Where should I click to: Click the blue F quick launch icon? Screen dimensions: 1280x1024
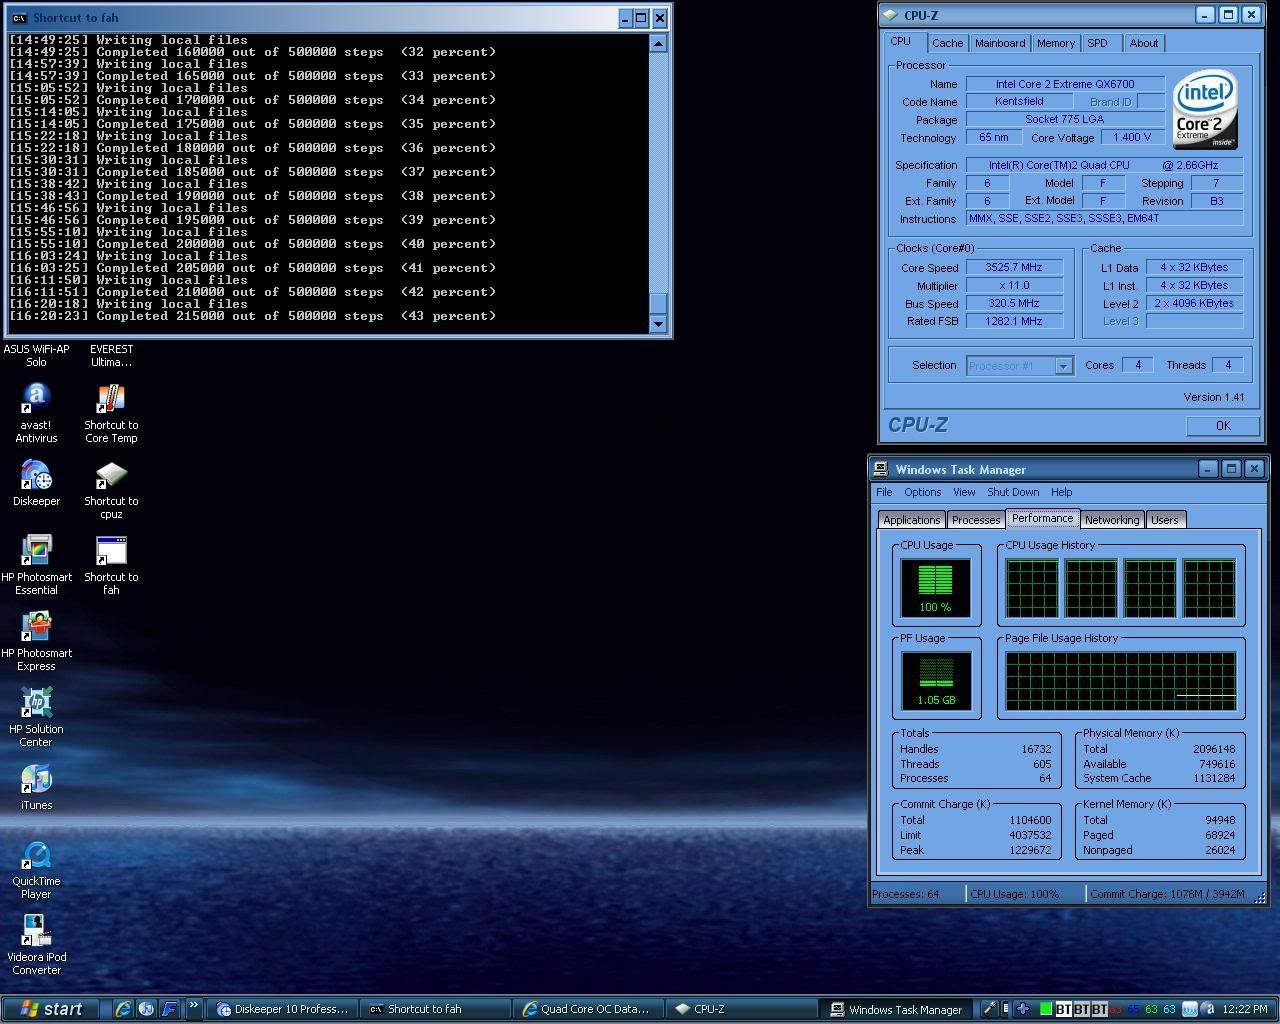click(170, 1009)
